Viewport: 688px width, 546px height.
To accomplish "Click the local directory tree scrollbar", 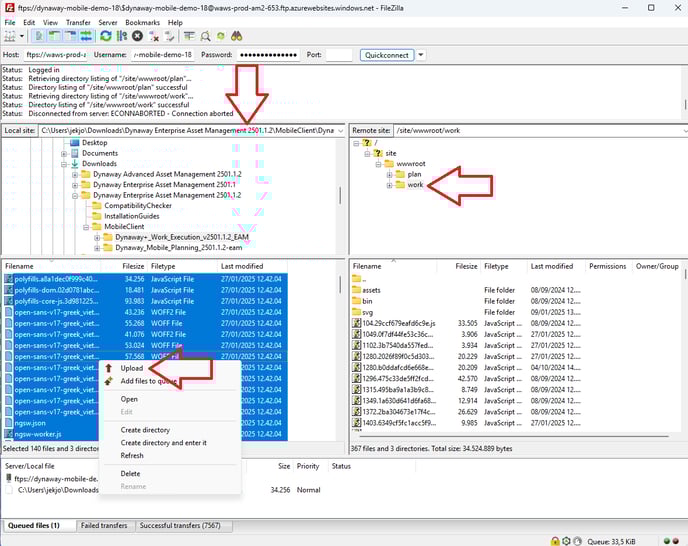I will (x=340, y=195).
